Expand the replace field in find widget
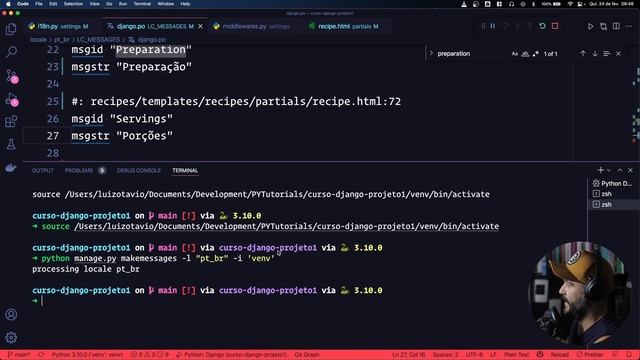Viewport: 640px width, 360px height. tap(431, 53)
